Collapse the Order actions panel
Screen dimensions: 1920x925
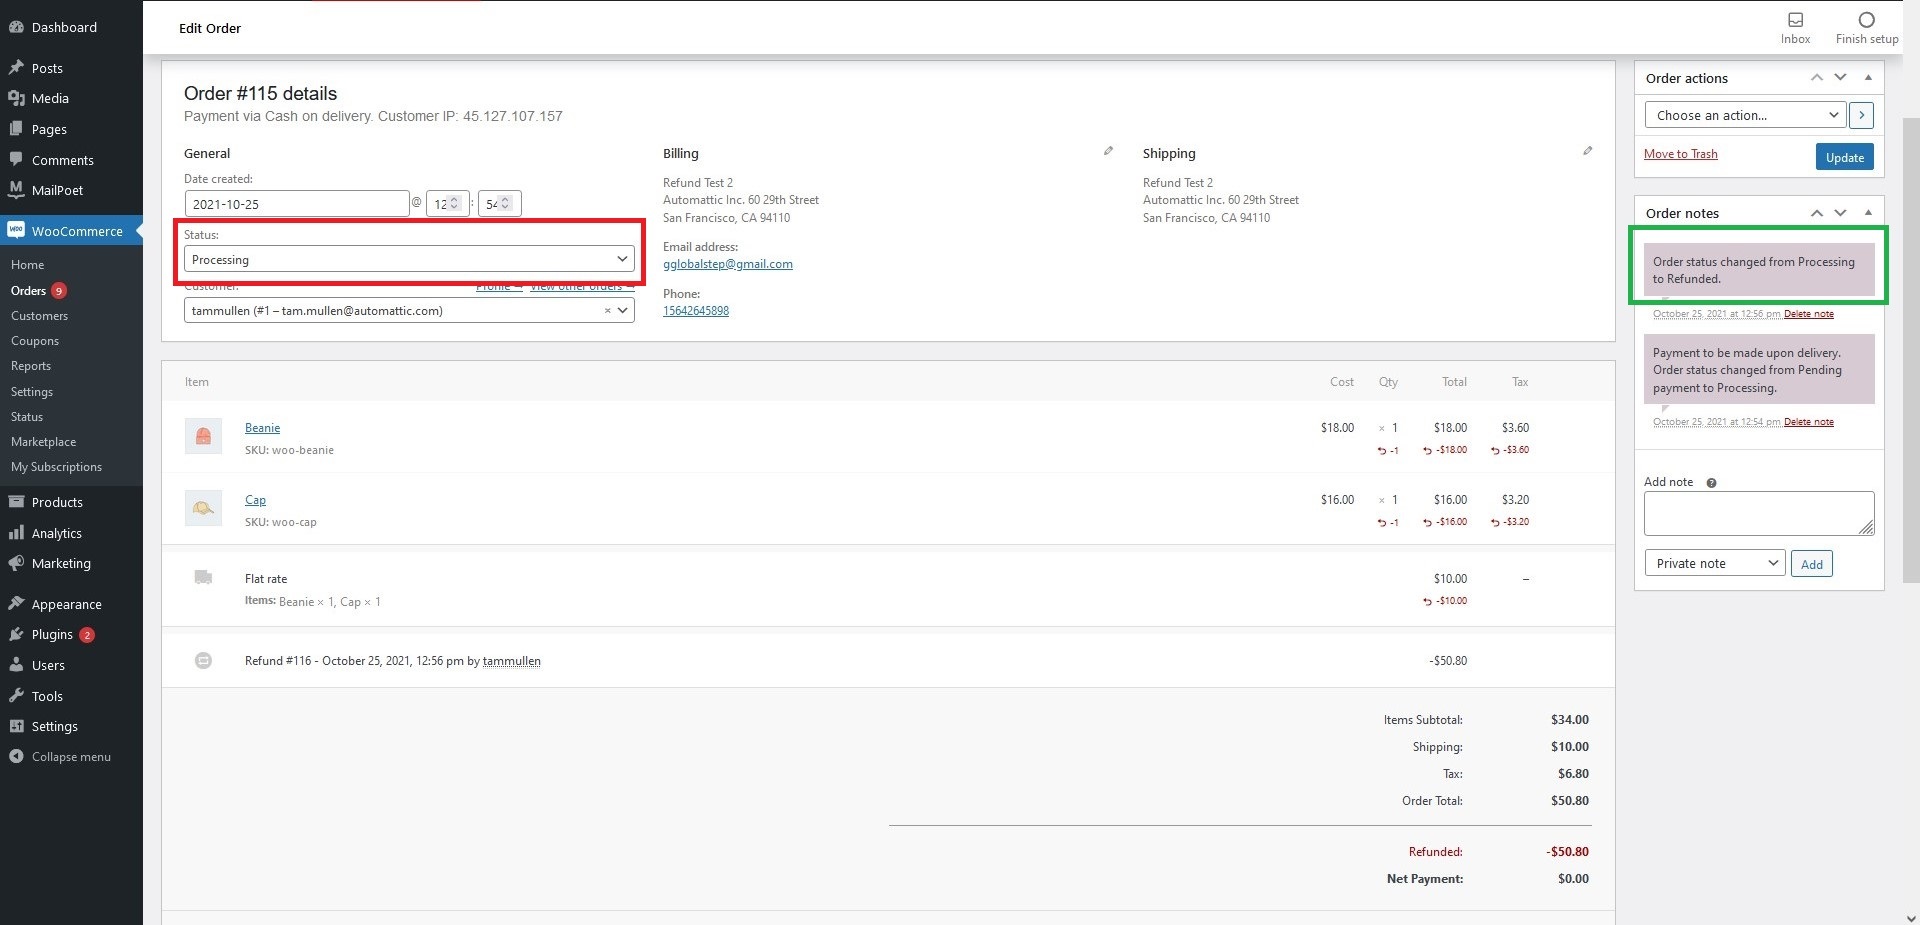tap(1867, 78)
